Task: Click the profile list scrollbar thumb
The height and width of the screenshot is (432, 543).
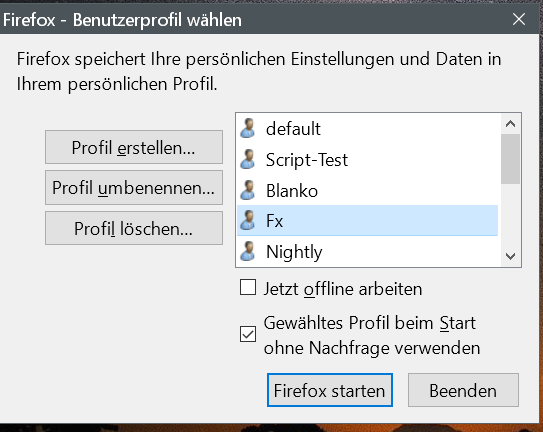Action: [510, 159]
